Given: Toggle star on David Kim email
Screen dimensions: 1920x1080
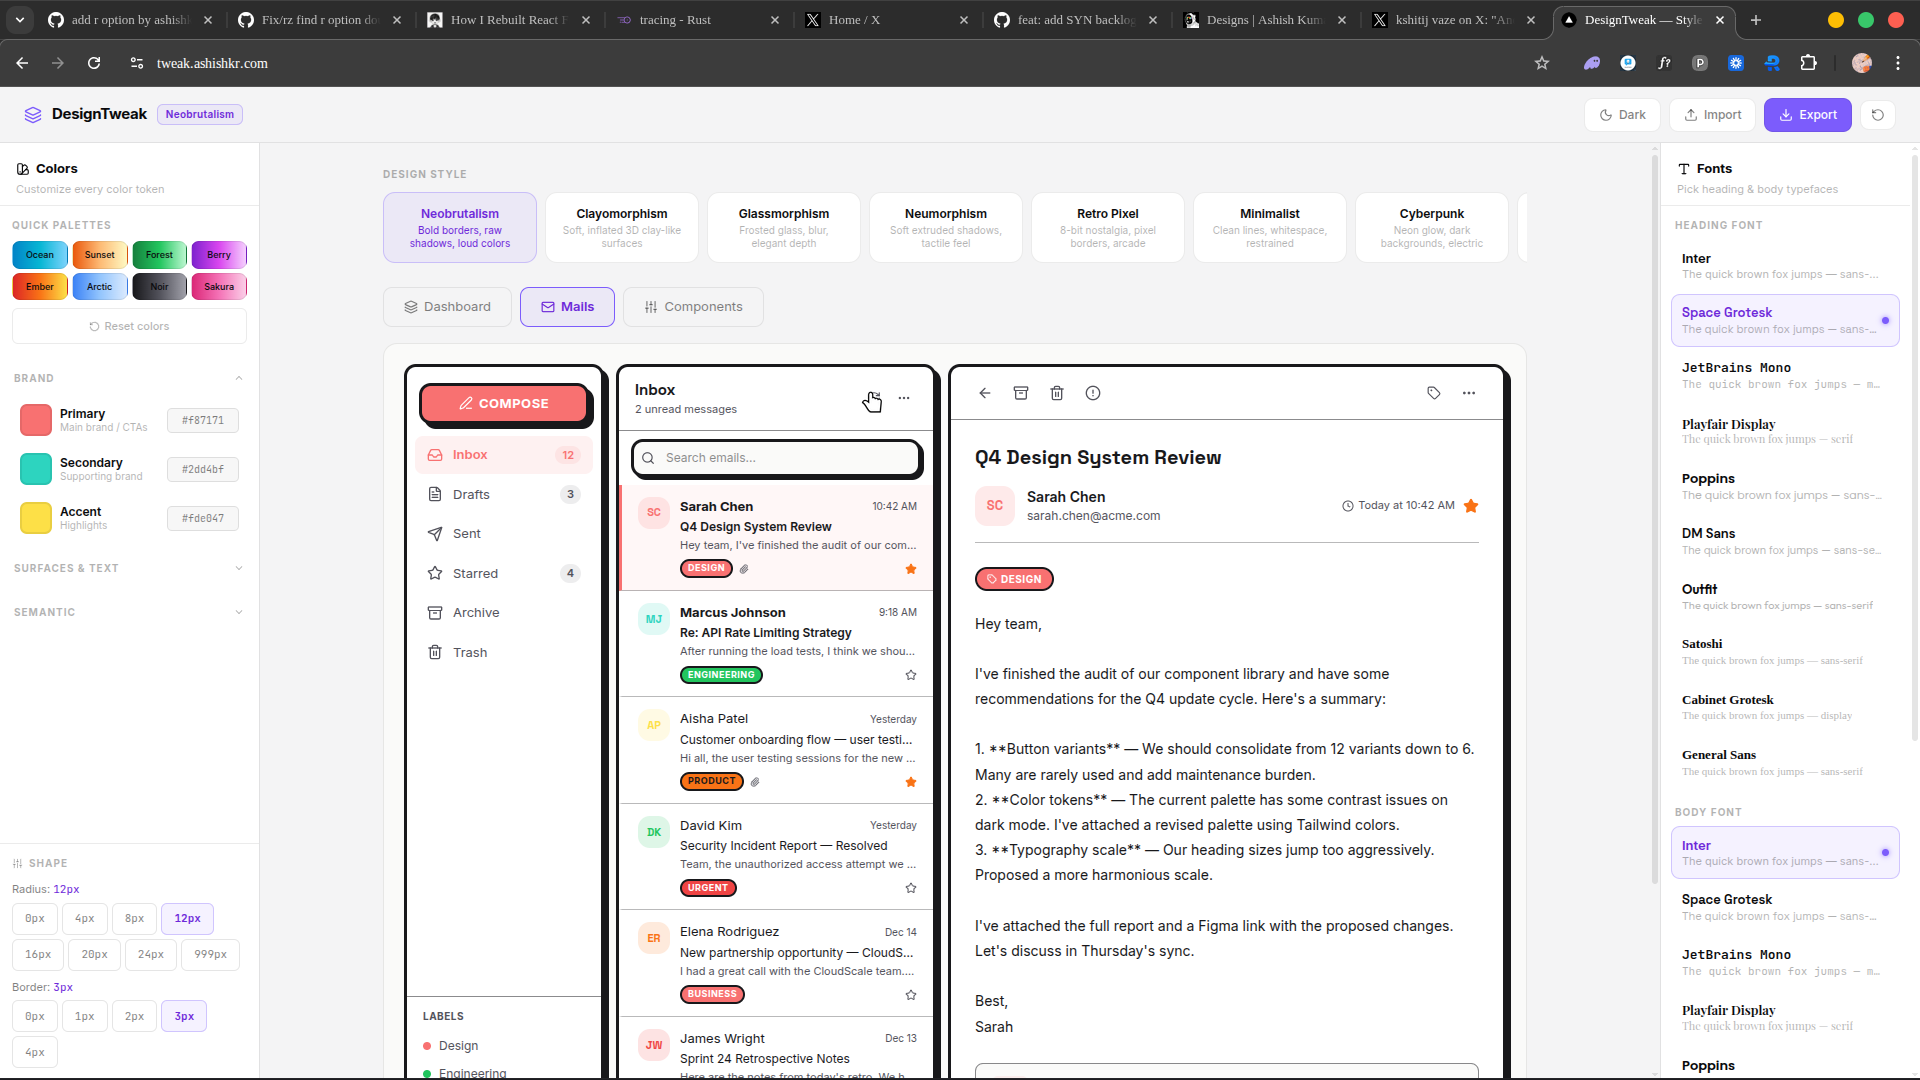Looking at the screenshot, I should pyautogui.click(x=911, y=888).
